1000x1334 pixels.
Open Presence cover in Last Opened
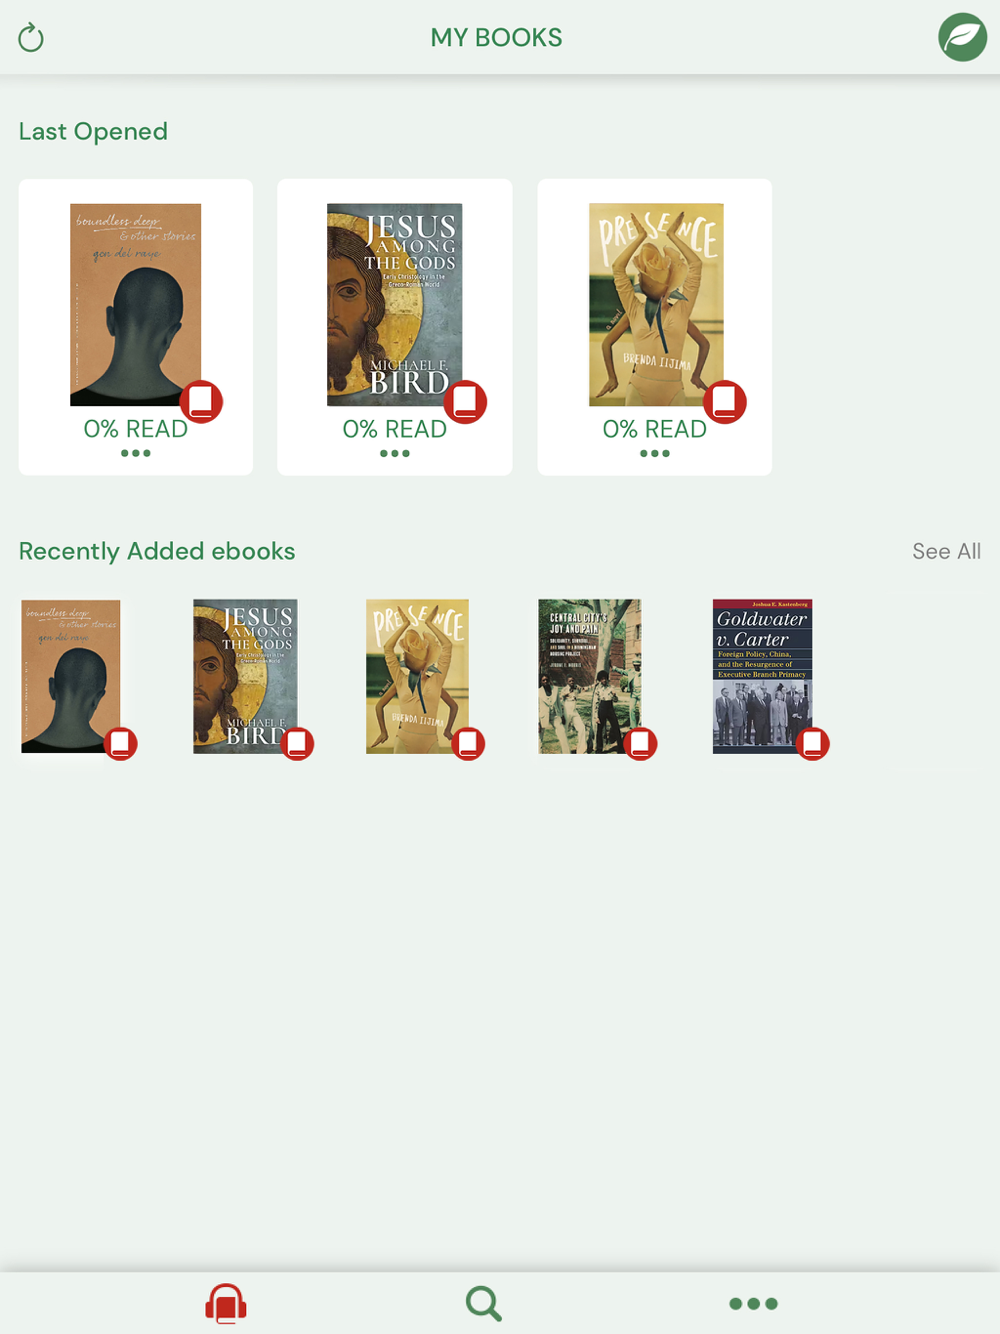point(656,305)
